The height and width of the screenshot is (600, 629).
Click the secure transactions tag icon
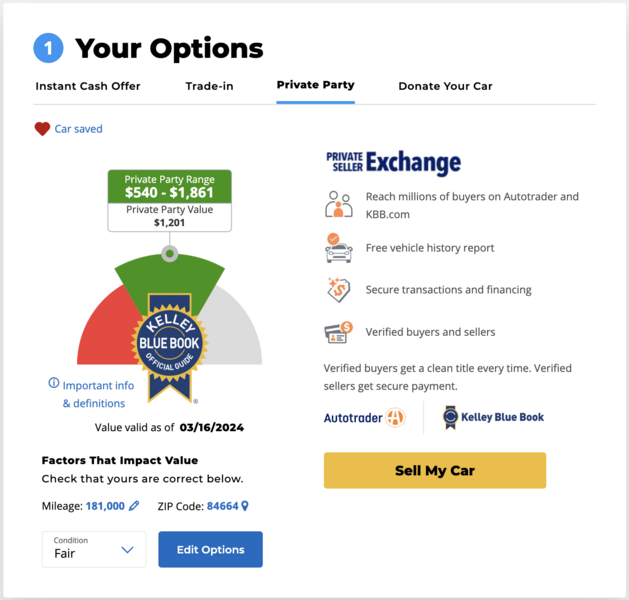pyautogui.click(x=339, y=290)
